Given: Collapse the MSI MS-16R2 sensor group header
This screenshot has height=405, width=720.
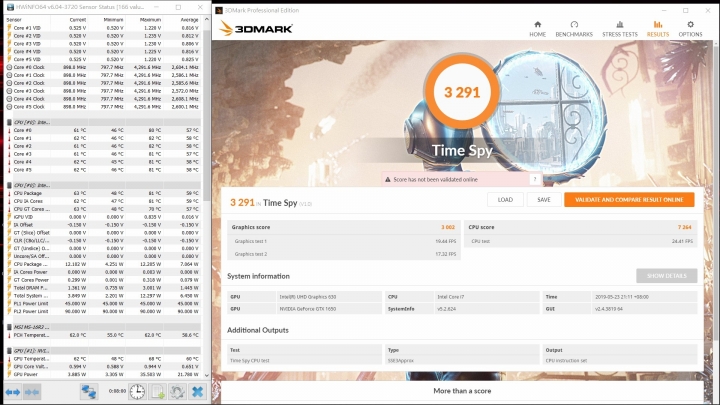Looking at the screenshot, I should tap(103, 327).
